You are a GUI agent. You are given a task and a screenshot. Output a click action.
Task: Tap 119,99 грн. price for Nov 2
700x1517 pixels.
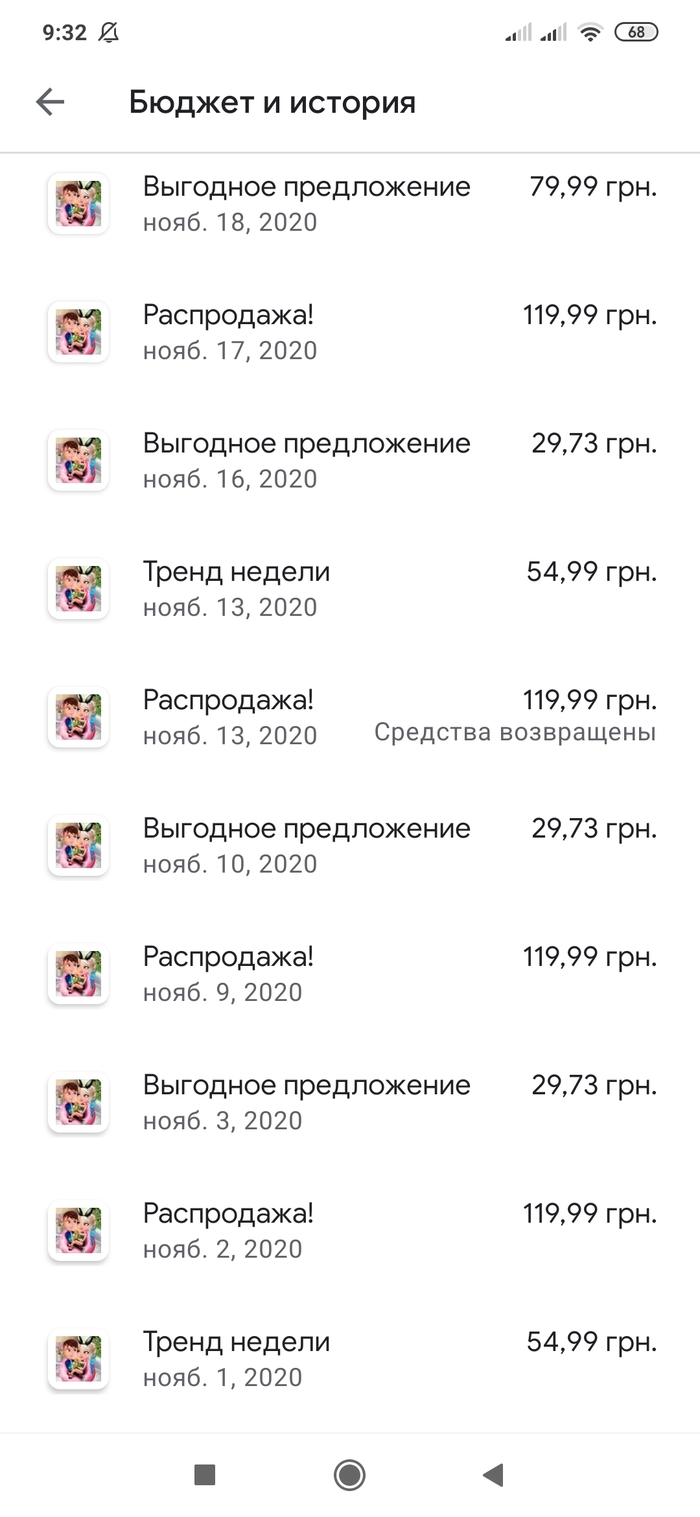coord(590,1214)
